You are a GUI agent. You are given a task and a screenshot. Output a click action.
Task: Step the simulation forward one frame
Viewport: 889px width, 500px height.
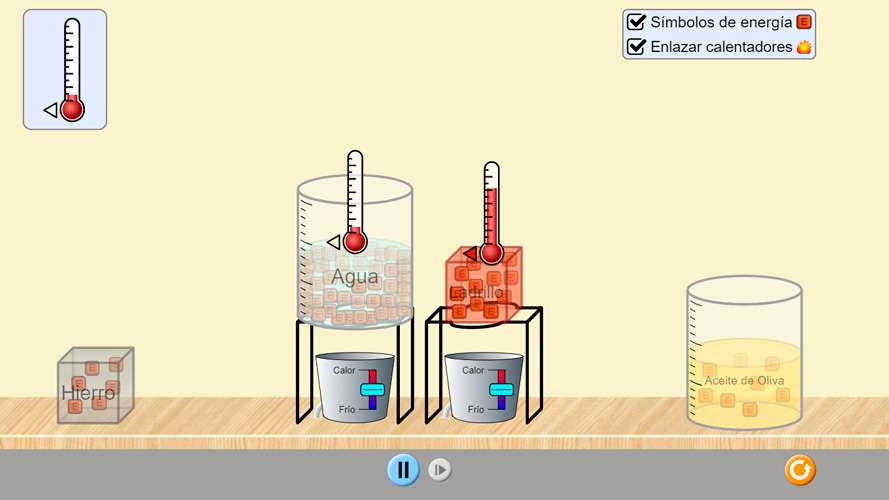[x=439, y=470]
